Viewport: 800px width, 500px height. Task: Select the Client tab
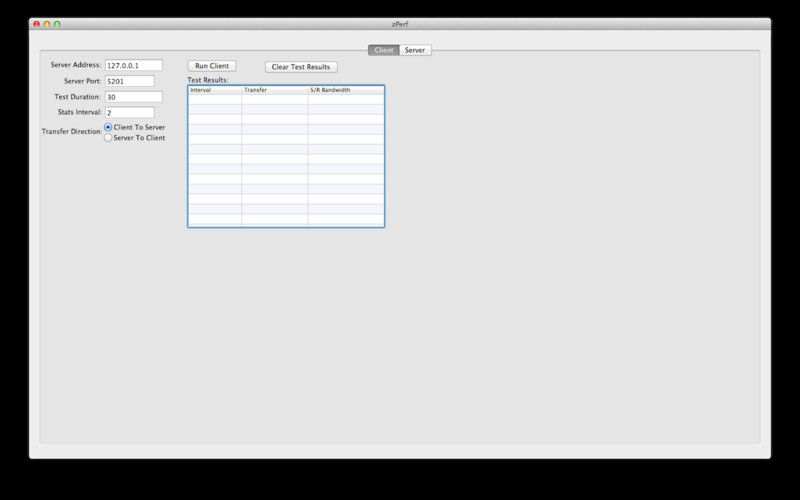coord(384,50)
